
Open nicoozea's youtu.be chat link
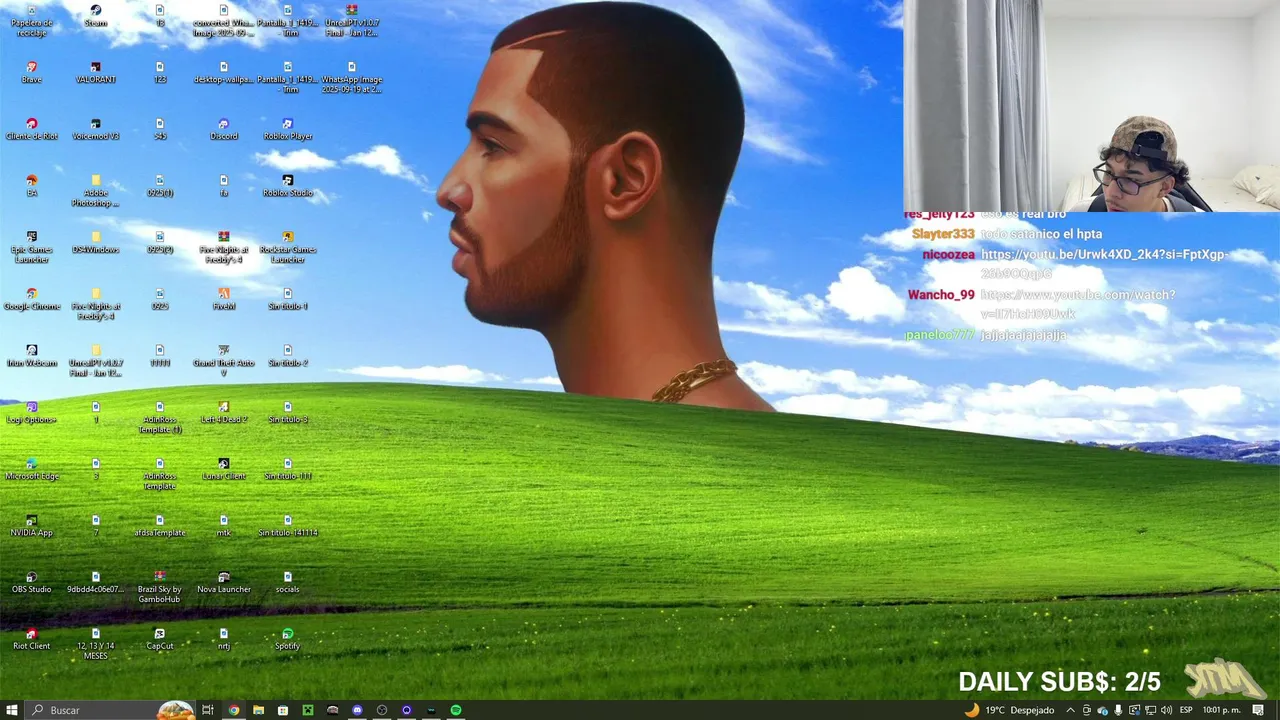[x=1103, y=264]
